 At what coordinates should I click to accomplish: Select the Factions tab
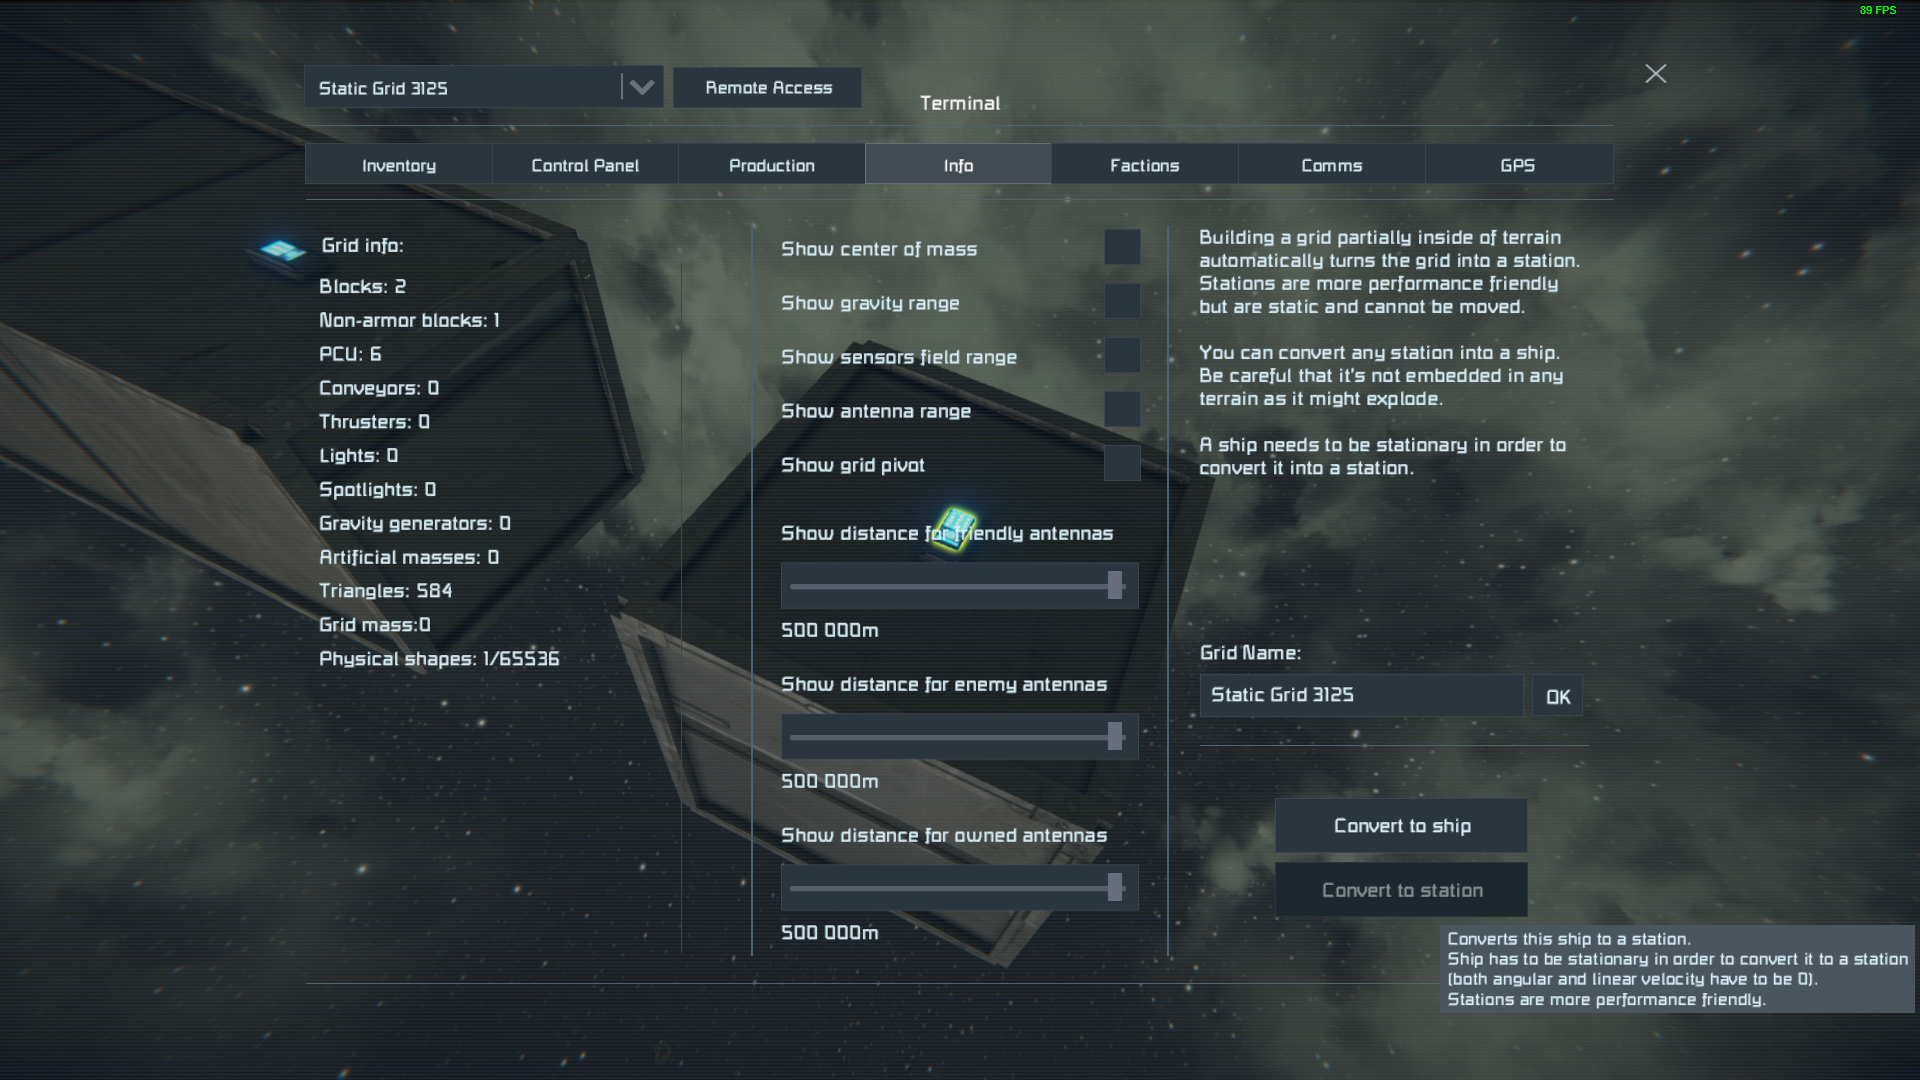click(1145, 165)
